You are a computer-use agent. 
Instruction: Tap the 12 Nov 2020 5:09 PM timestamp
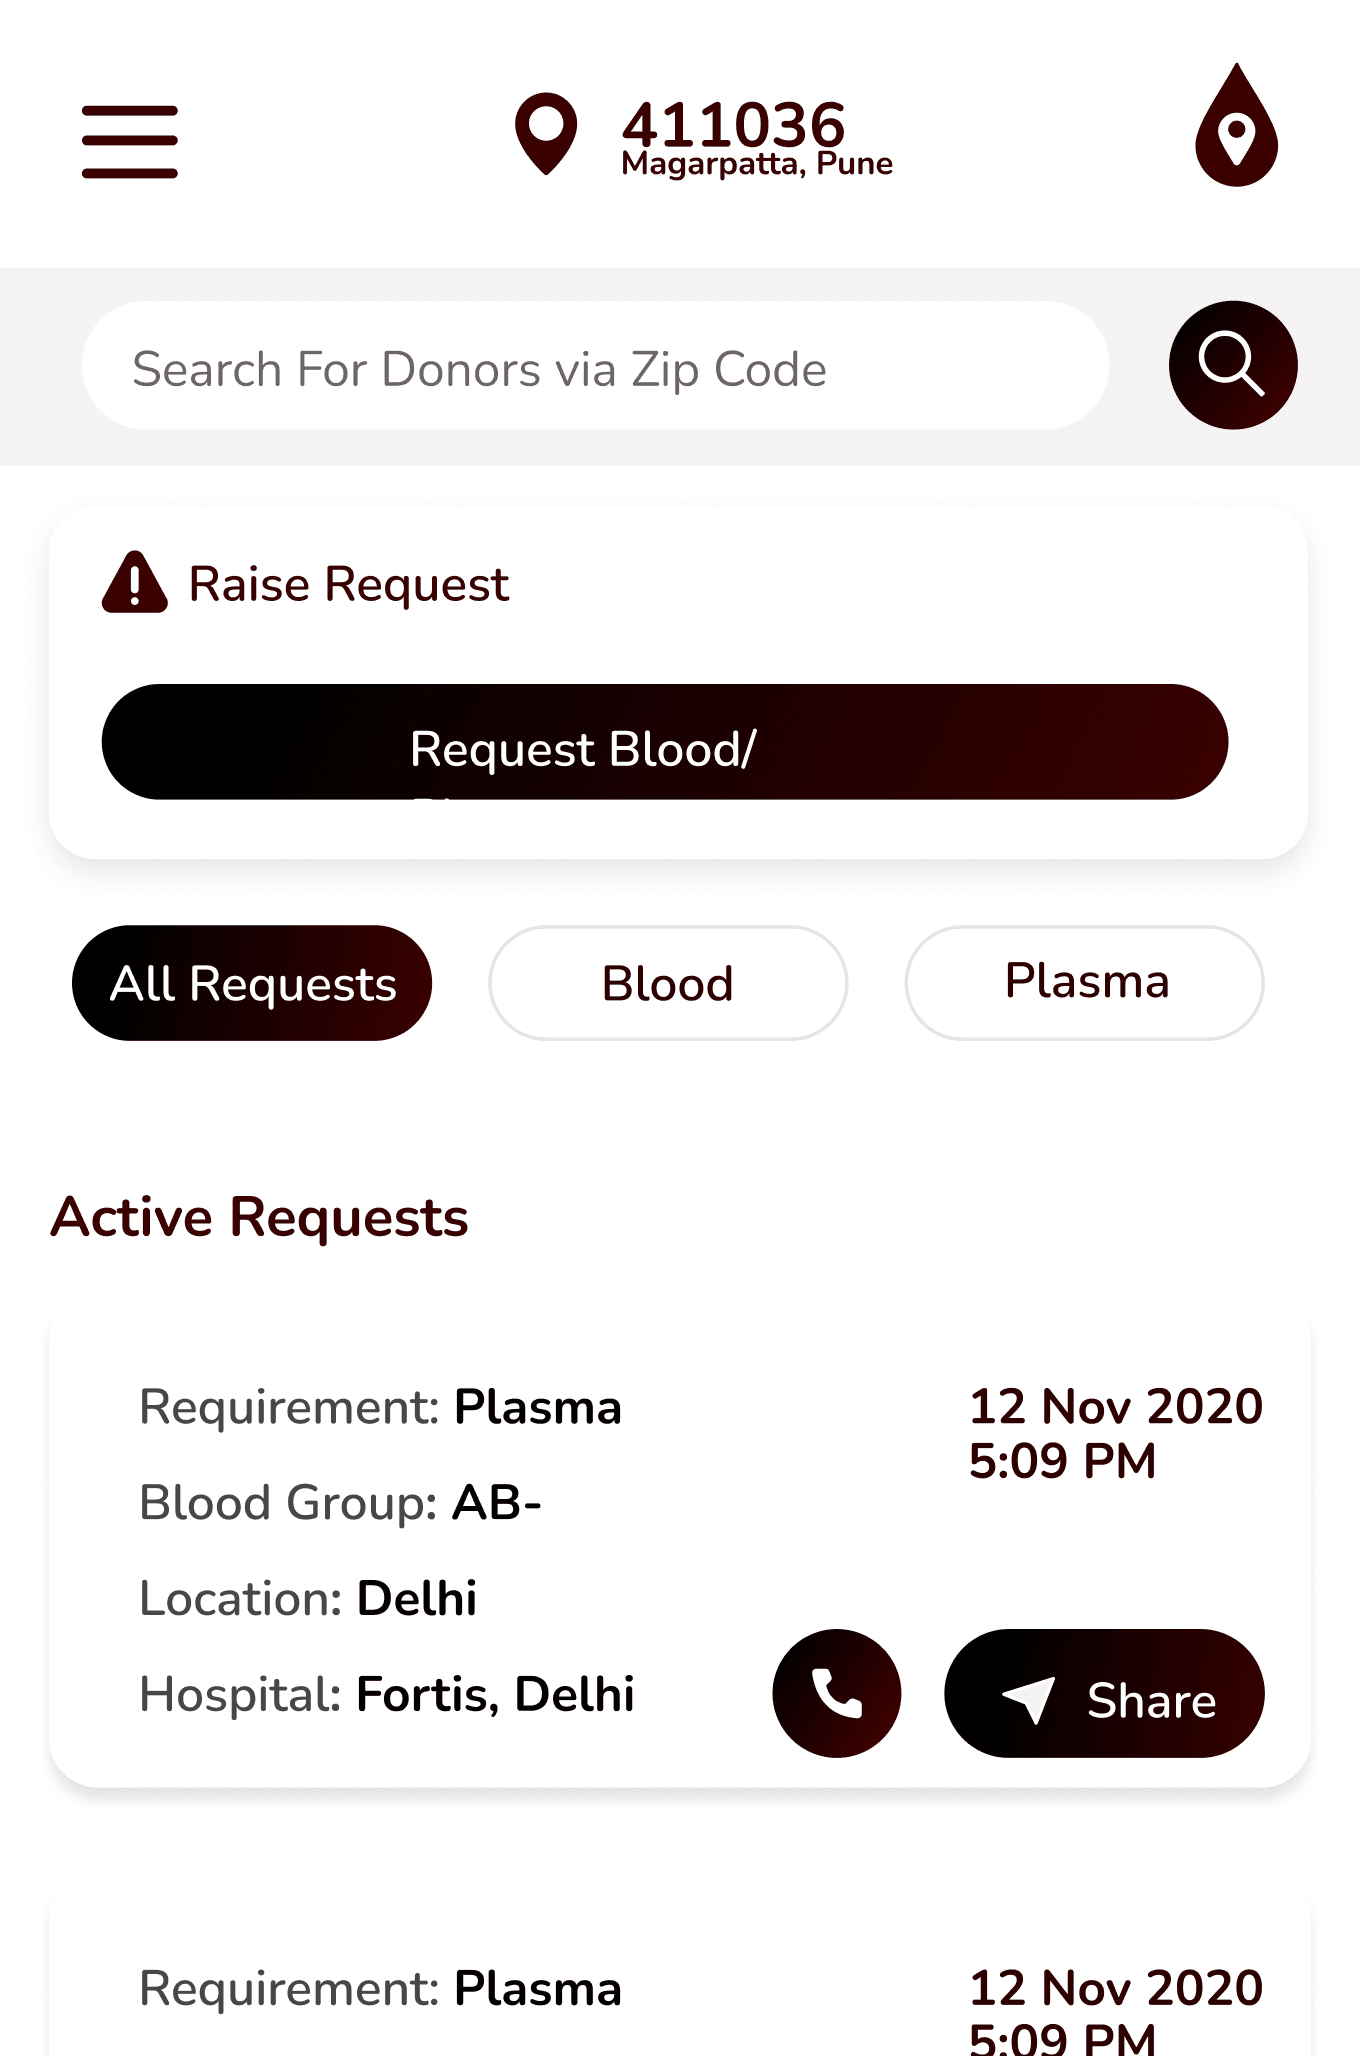point(1116,1433)
